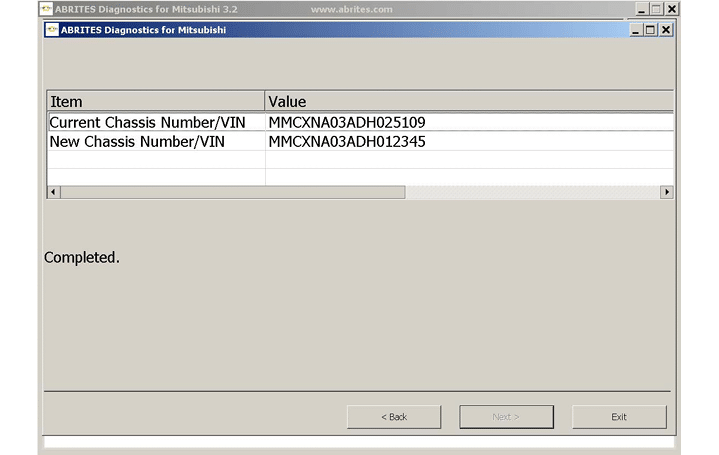Exit the wizard with the Exit button

pyautogui.click(x=619, y=417)
